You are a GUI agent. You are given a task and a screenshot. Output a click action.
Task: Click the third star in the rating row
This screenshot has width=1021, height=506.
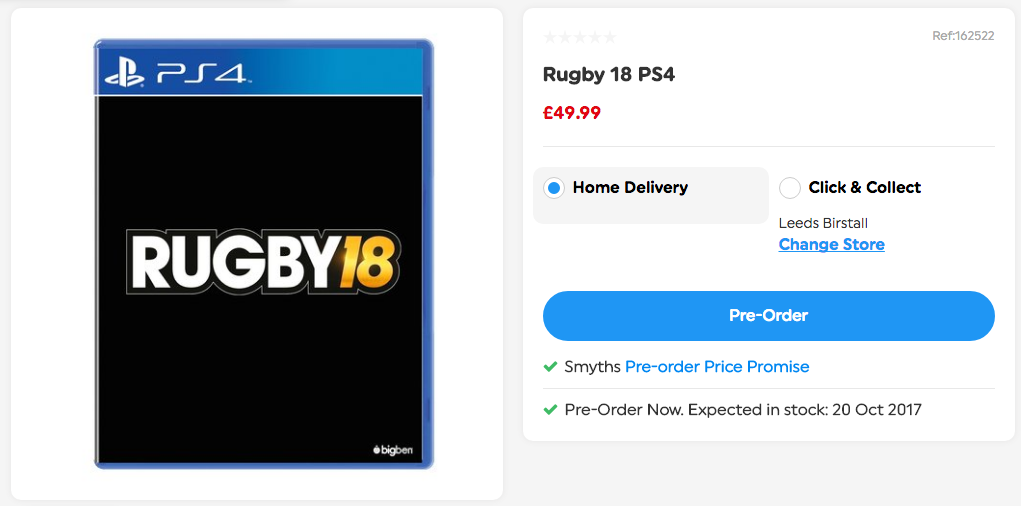point(580,38)
